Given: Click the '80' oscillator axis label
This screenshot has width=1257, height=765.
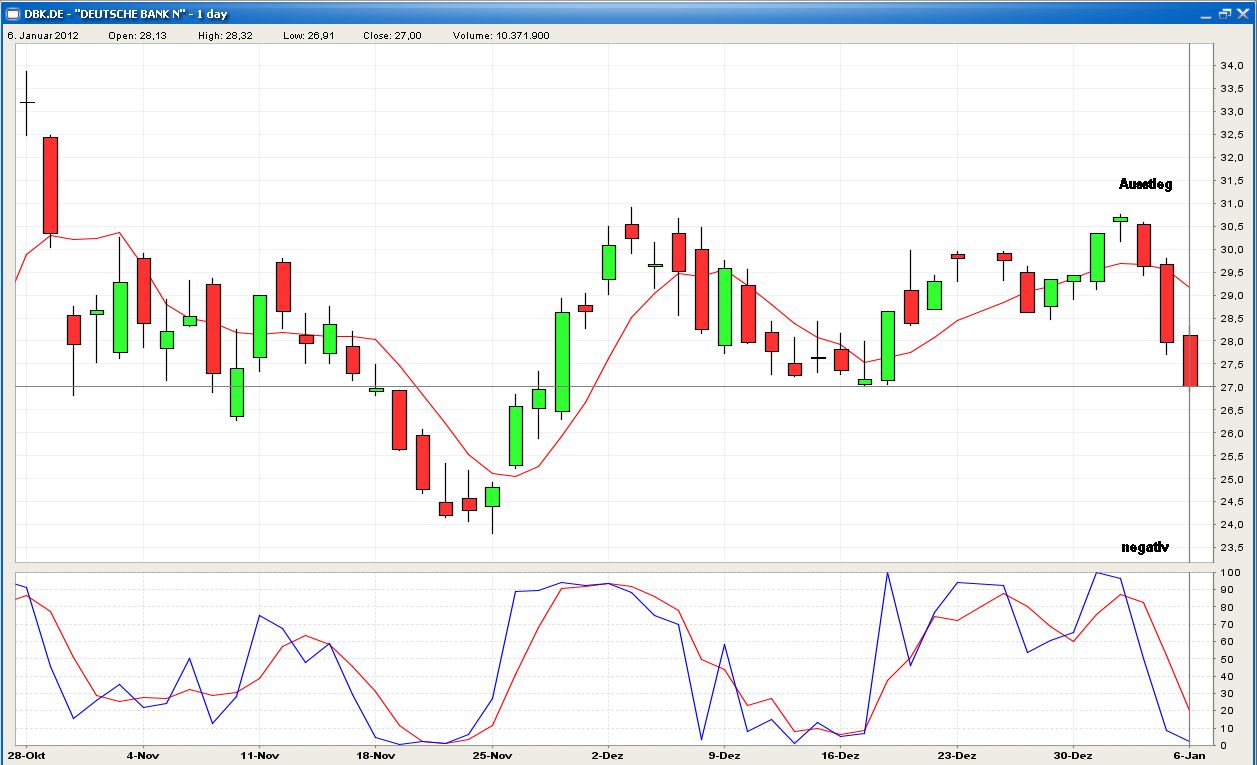Looking at the screenshot, I should 1226,608.
